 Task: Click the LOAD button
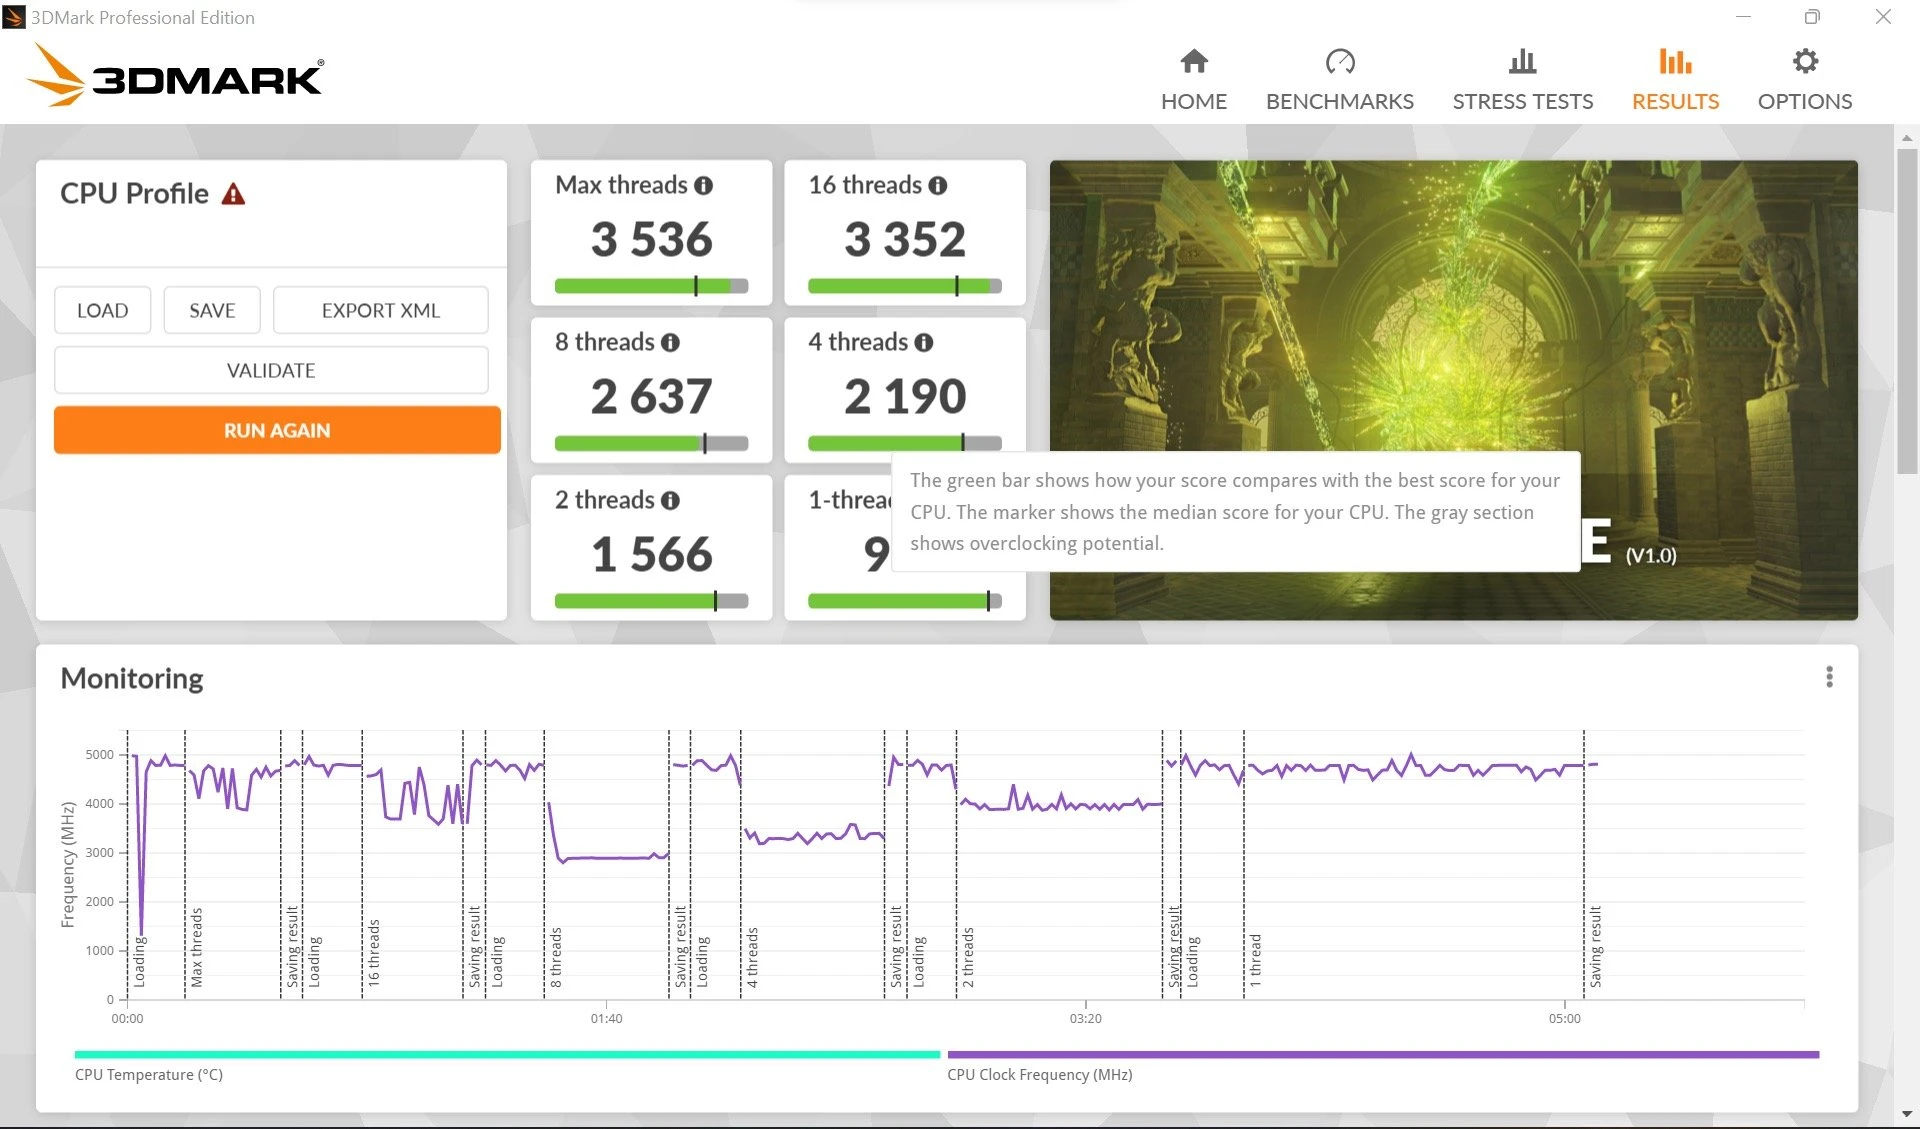click(102, 310)
